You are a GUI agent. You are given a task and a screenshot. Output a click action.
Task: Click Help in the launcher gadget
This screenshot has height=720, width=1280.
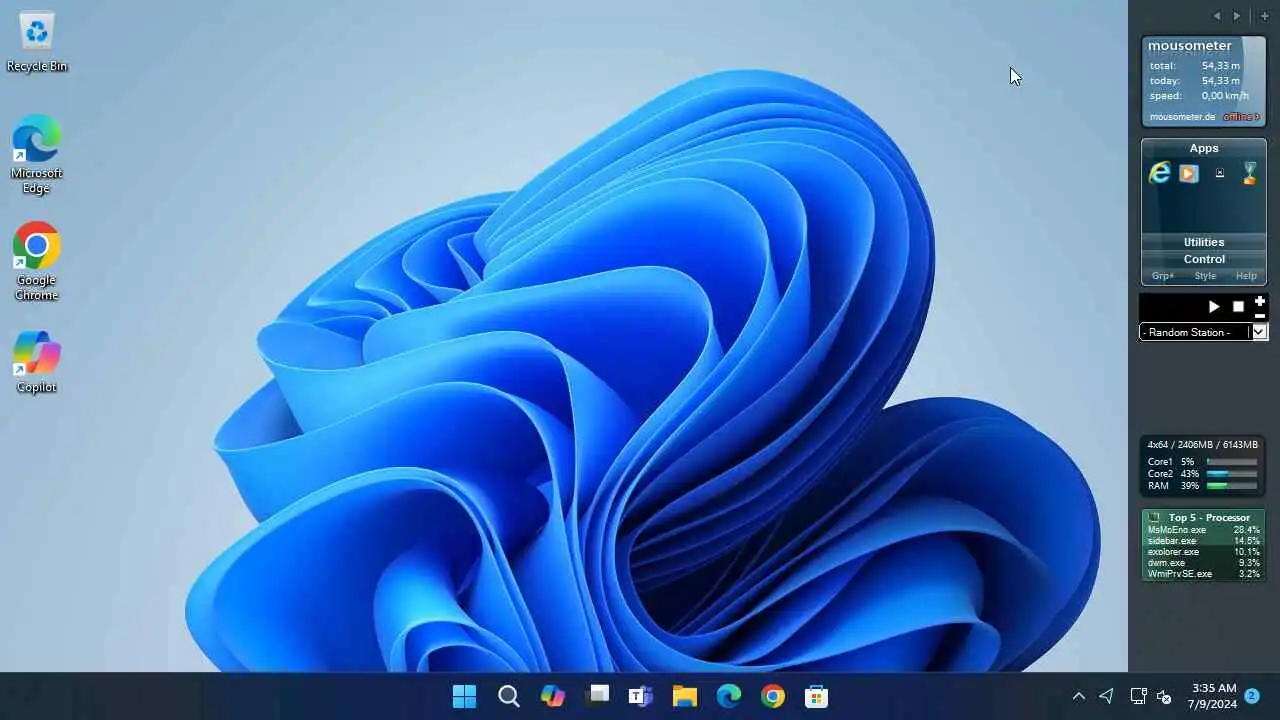coord(1246,276)
